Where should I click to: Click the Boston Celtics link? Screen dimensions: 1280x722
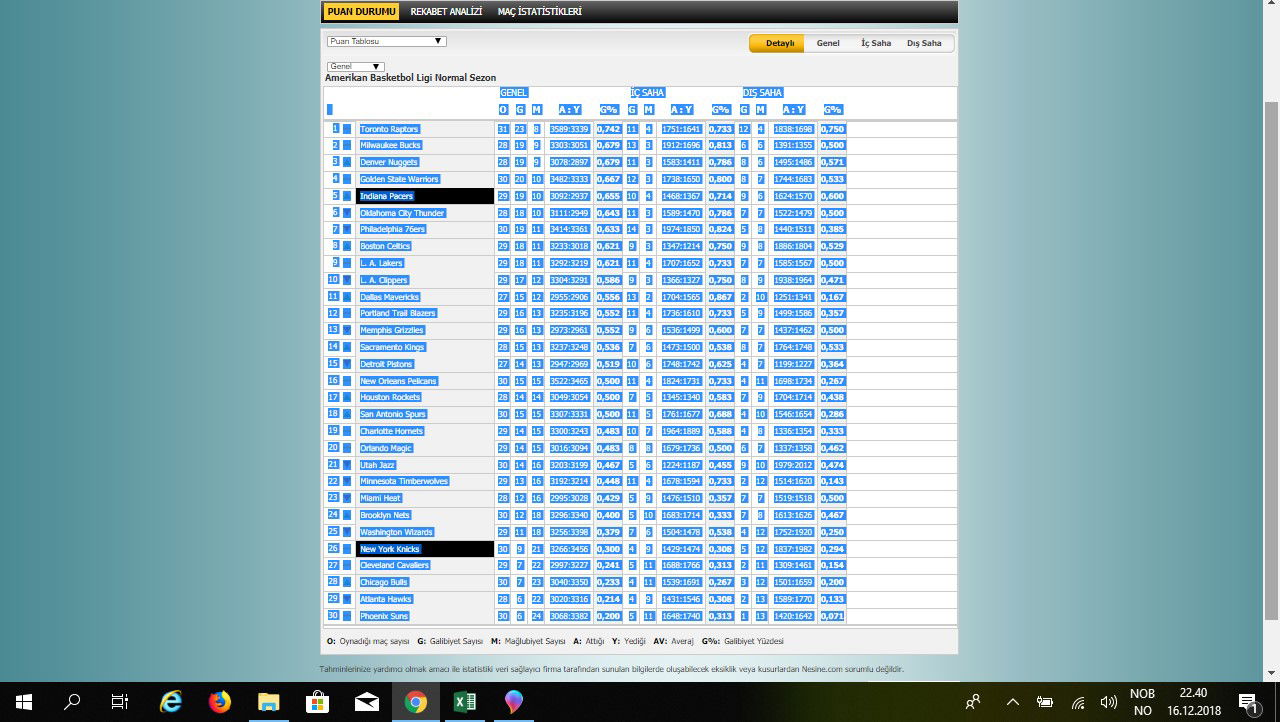[x=386, y=246]
